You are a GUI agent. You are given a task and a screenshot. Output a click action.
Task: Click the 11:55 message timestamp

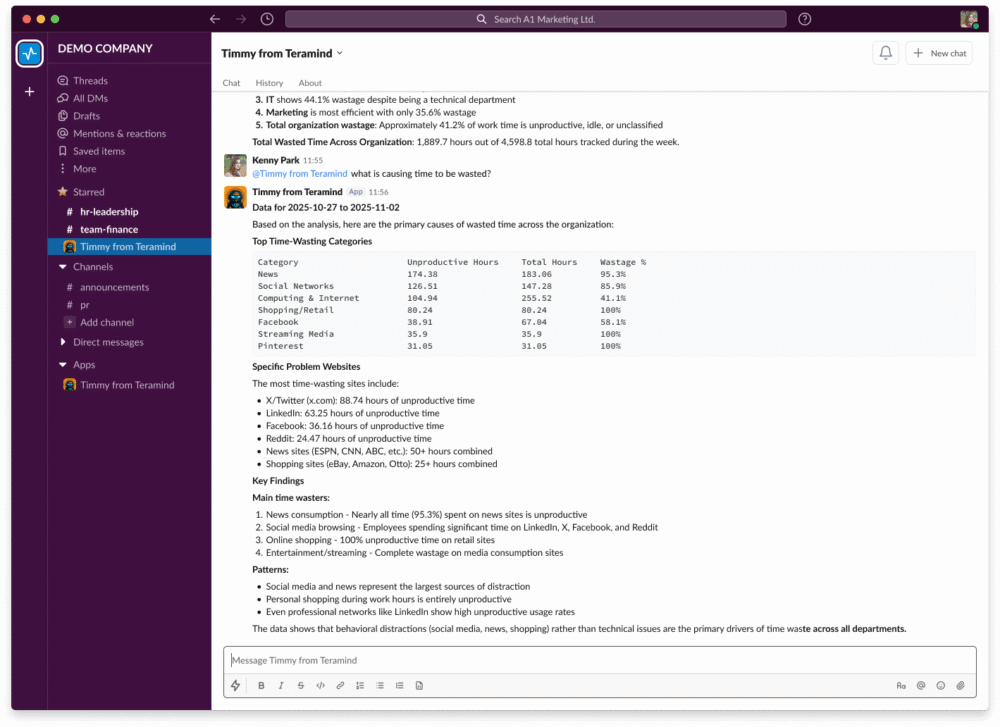click(x=313, y=161)
